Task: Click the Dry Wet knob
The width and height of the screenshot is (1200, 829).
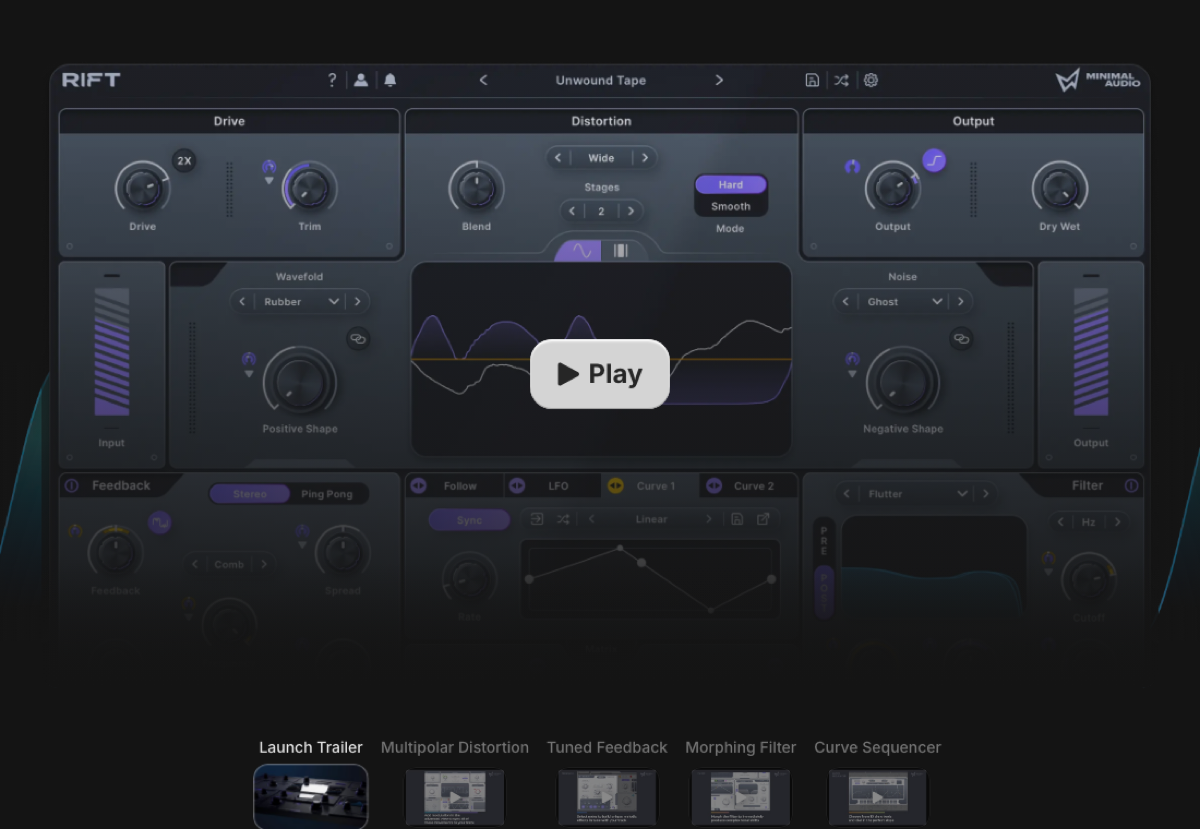Action: coord(1060,187)
